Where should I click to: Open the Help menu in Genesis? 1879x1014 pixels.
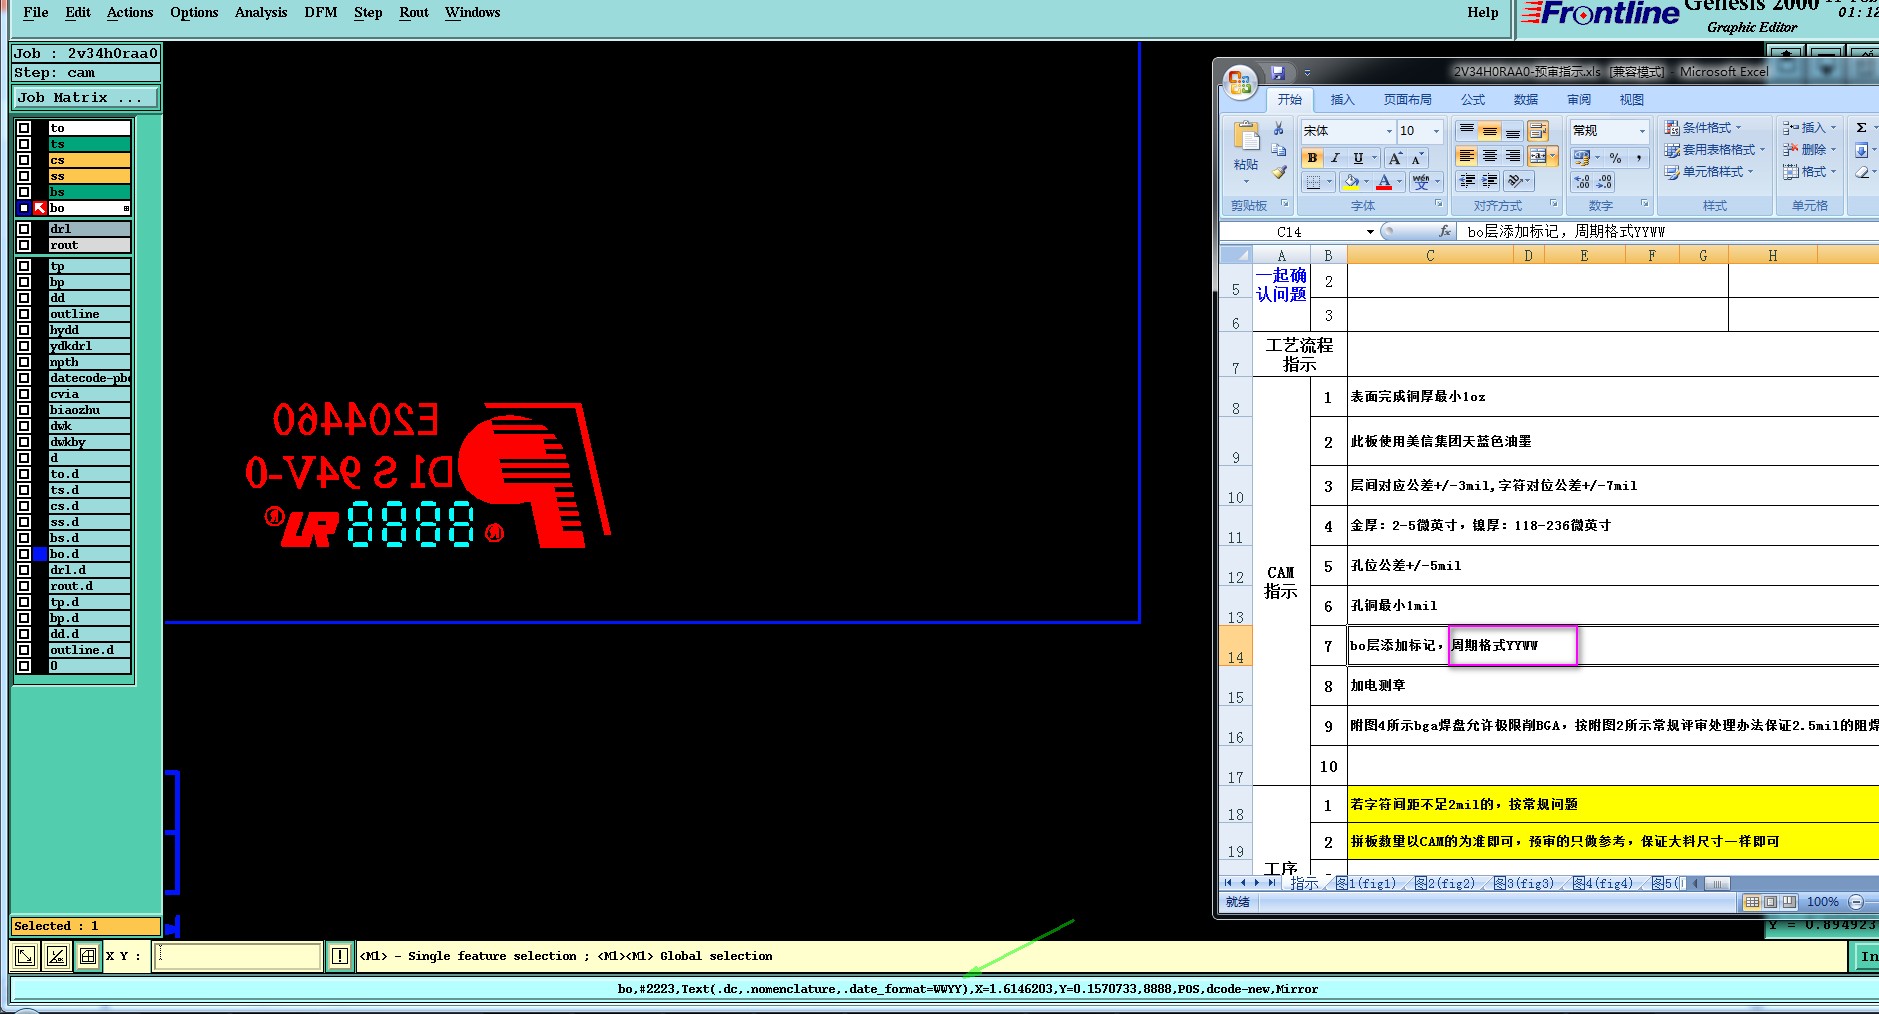[1483, 13]
